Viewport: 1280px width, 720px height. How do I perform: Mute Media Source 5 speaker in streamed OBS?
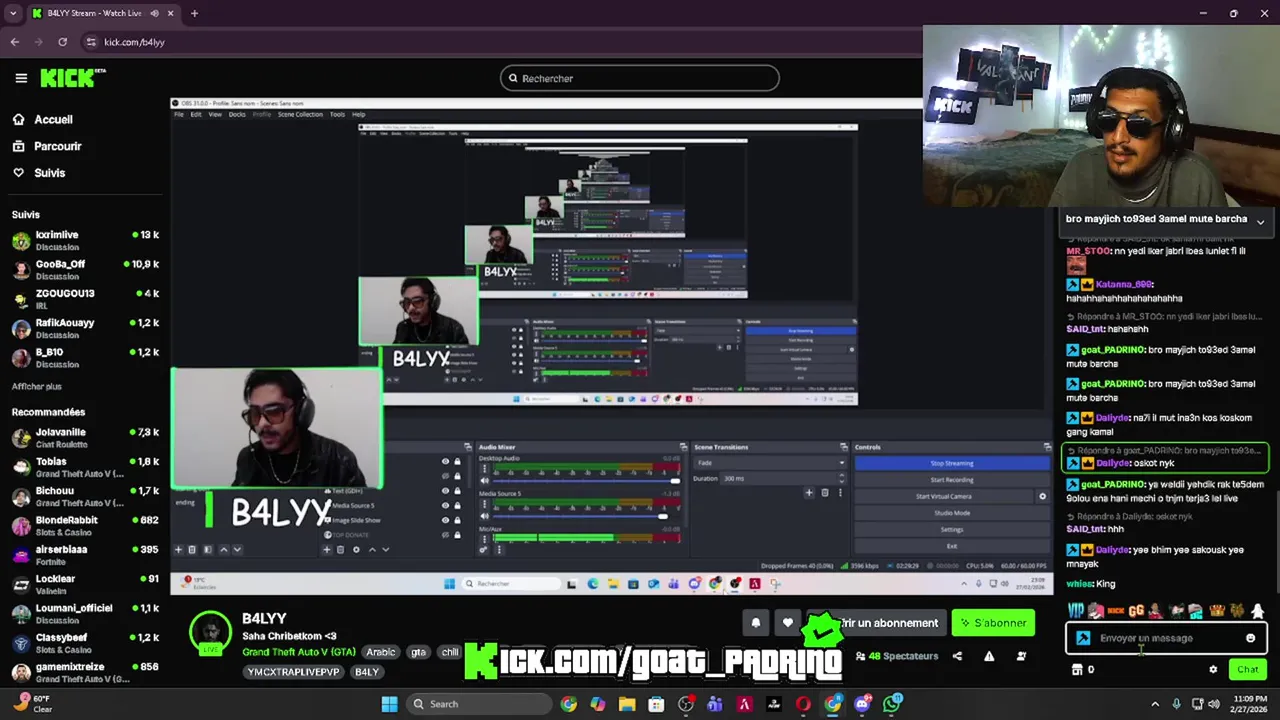coord(485,516)
